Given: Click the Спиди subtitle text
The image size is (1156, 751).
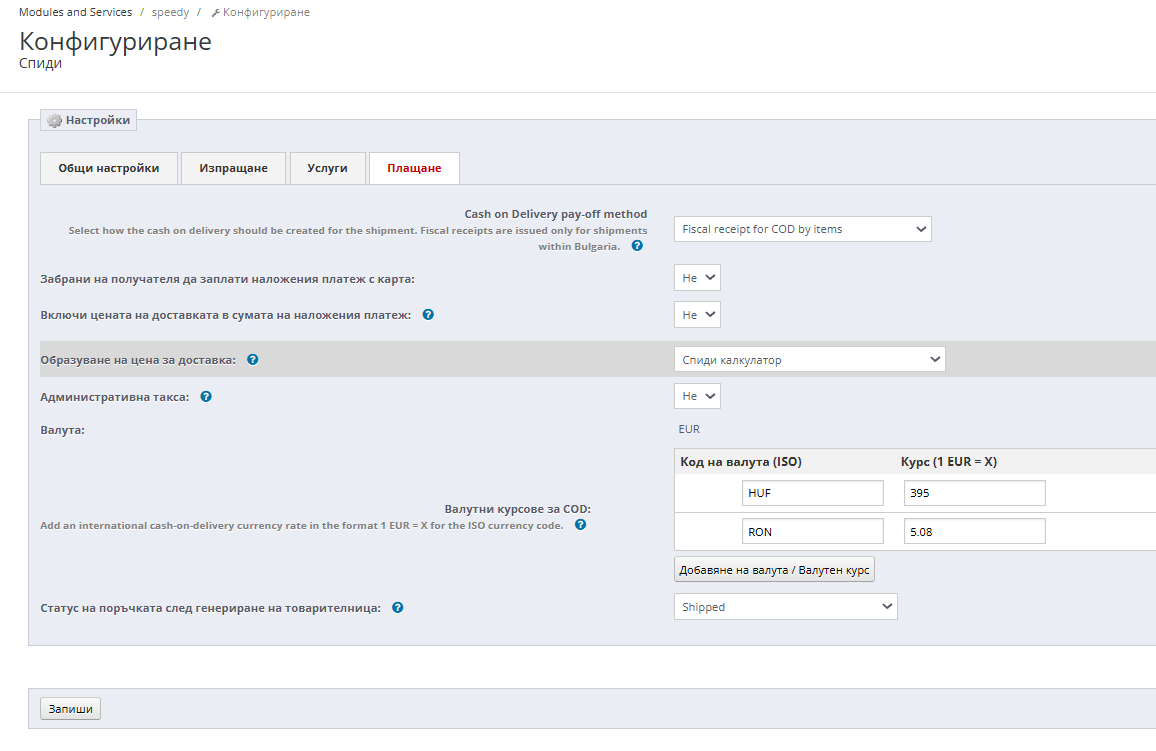Looking at the screenshot, I should [x=41, y=63].
